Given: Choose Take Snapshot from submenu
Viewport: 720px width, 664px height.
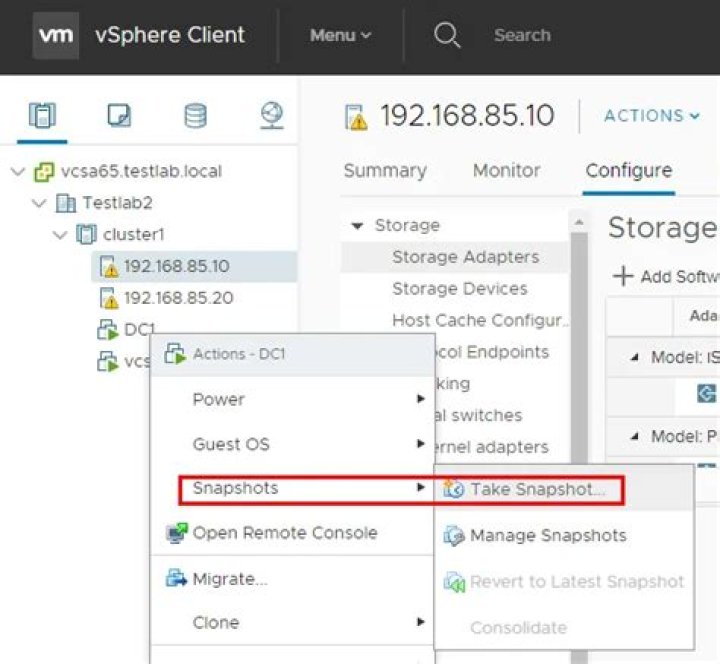Looking at the screenshot, I should click(x=564, y=489).
